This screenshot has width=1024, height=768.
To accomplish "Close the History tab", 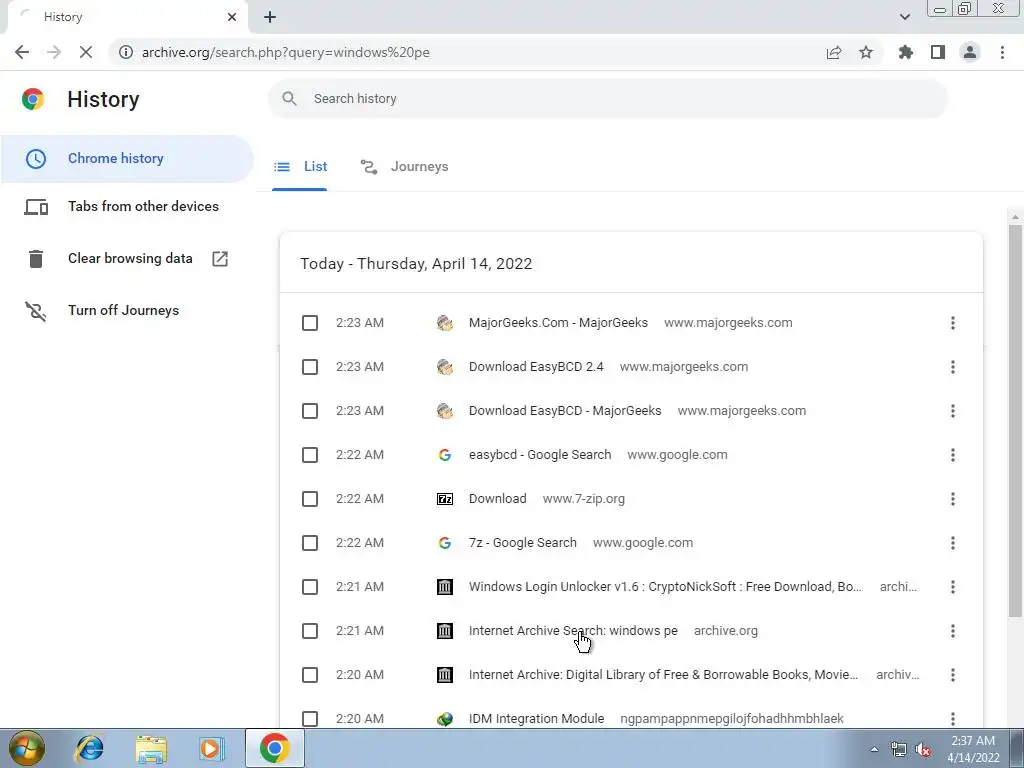I will (x=232, y=17).
